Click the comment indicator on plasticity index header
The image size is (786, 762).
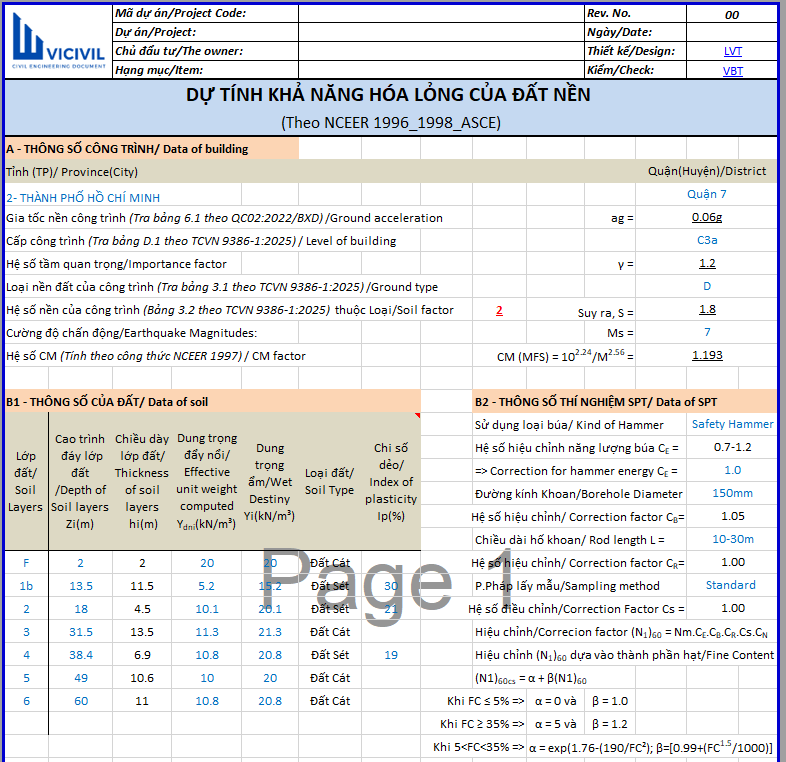click(418, 415)
